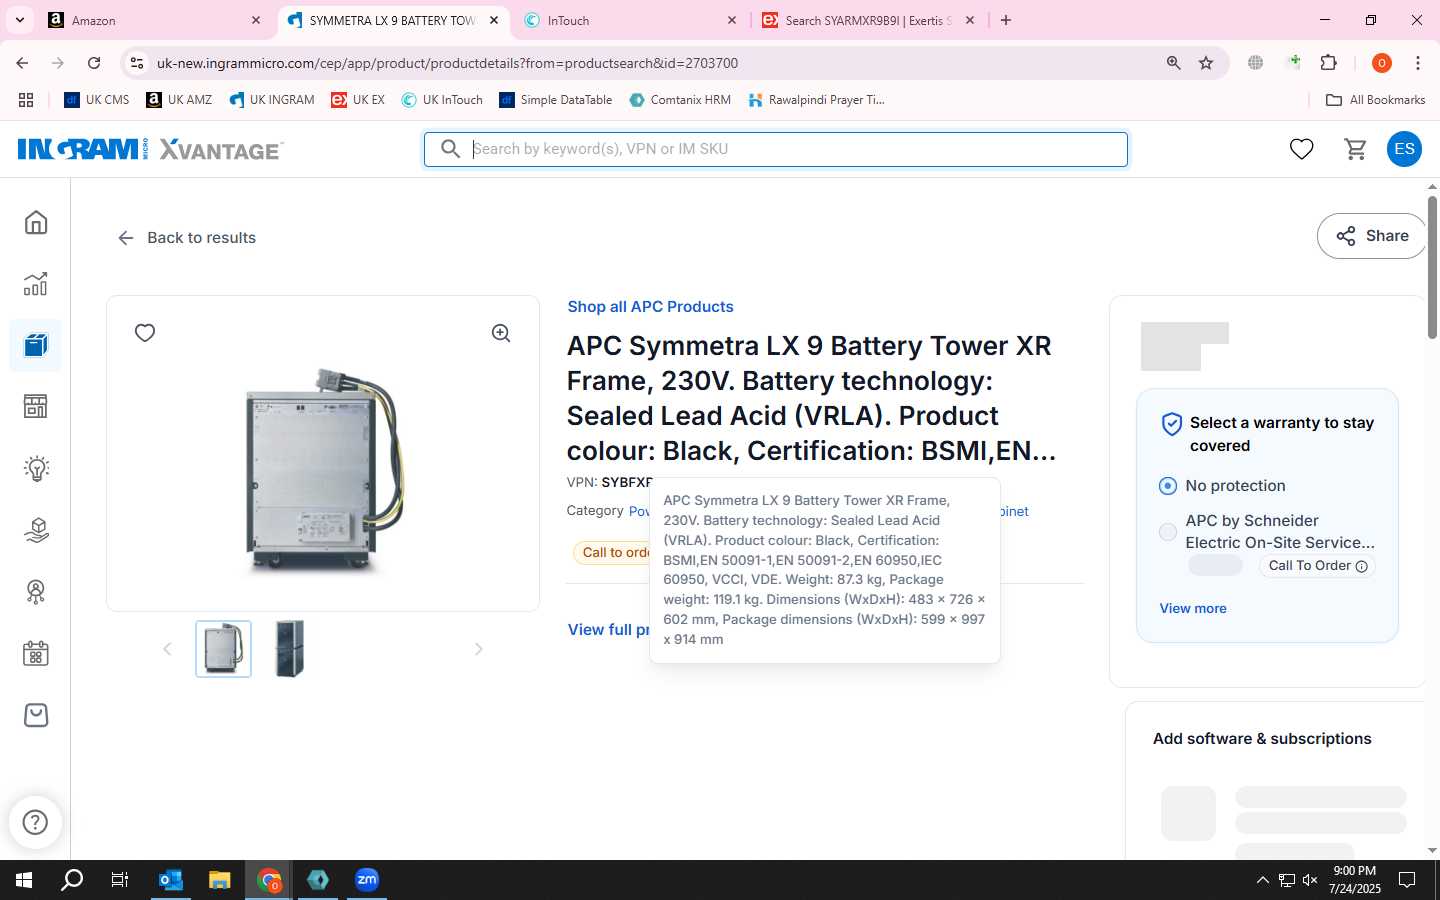
Task: Click the page vertical scrollbar
Action: [1432, 268]
